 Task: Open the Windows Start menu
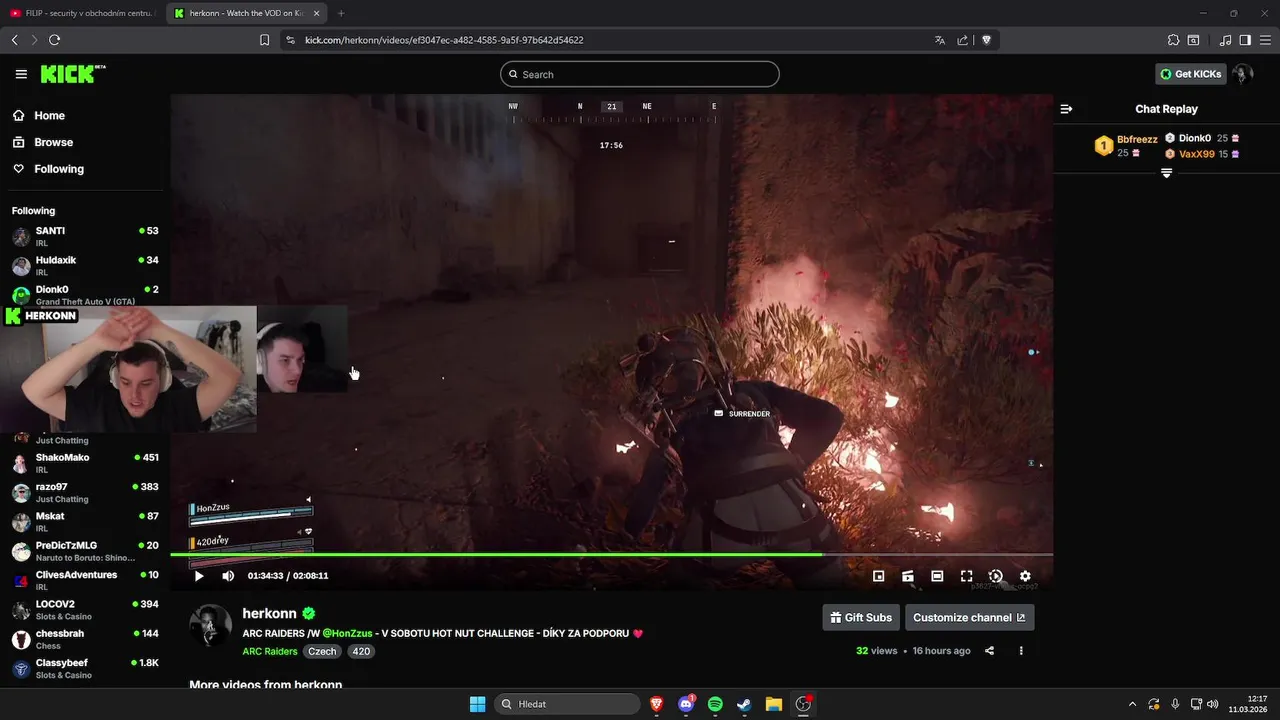(x=477, y=704)
